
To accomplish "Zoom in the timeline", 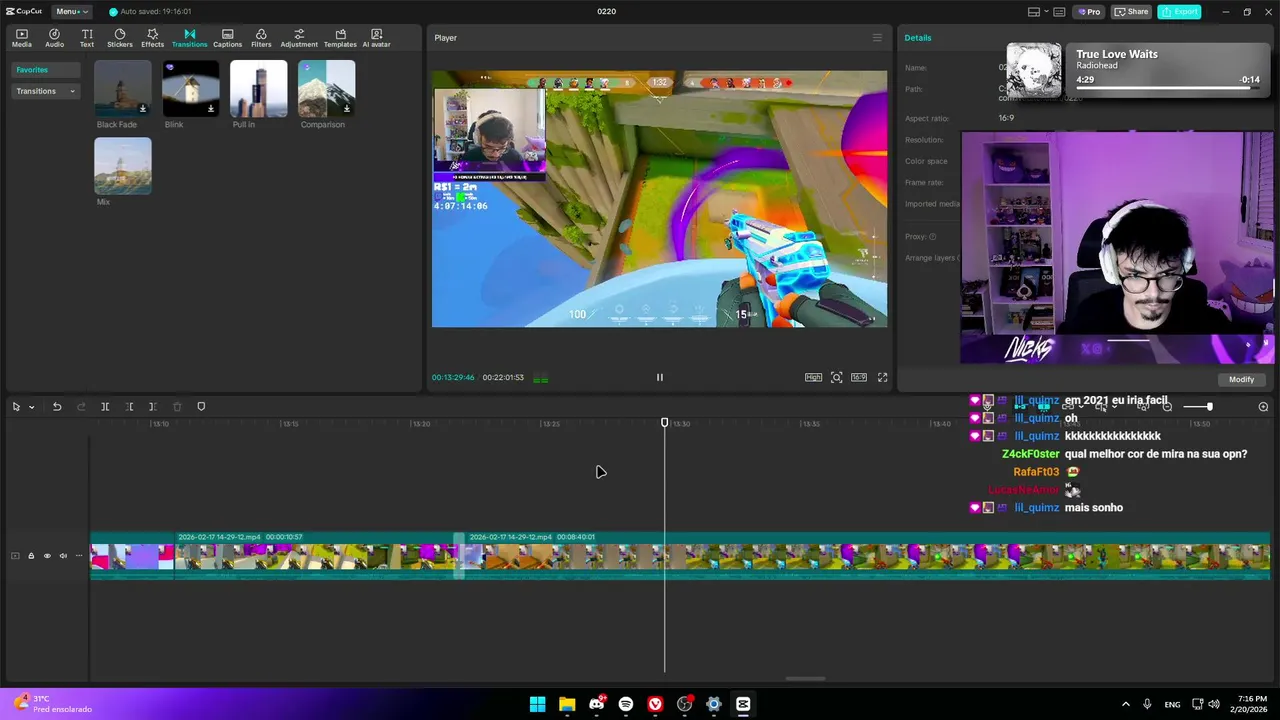I will point(1263,407).
